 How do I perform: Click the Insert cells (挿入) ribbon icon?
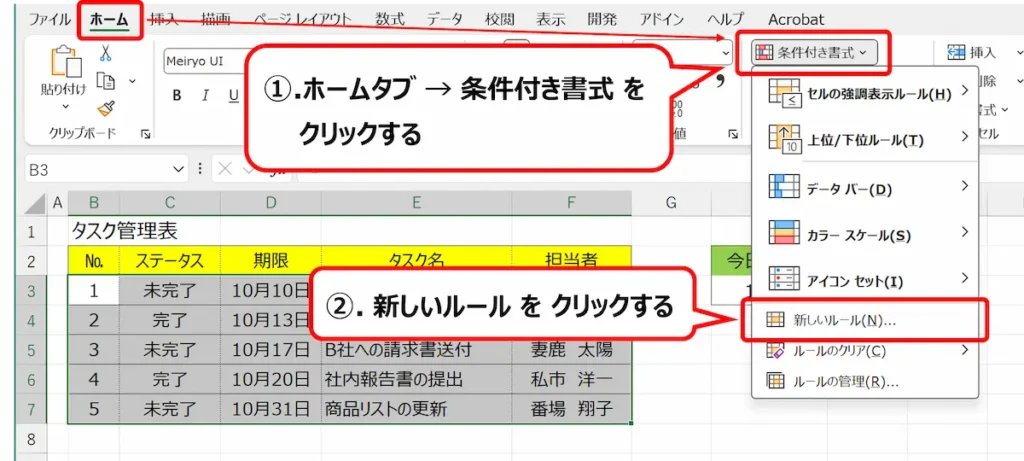click(957, 52)
